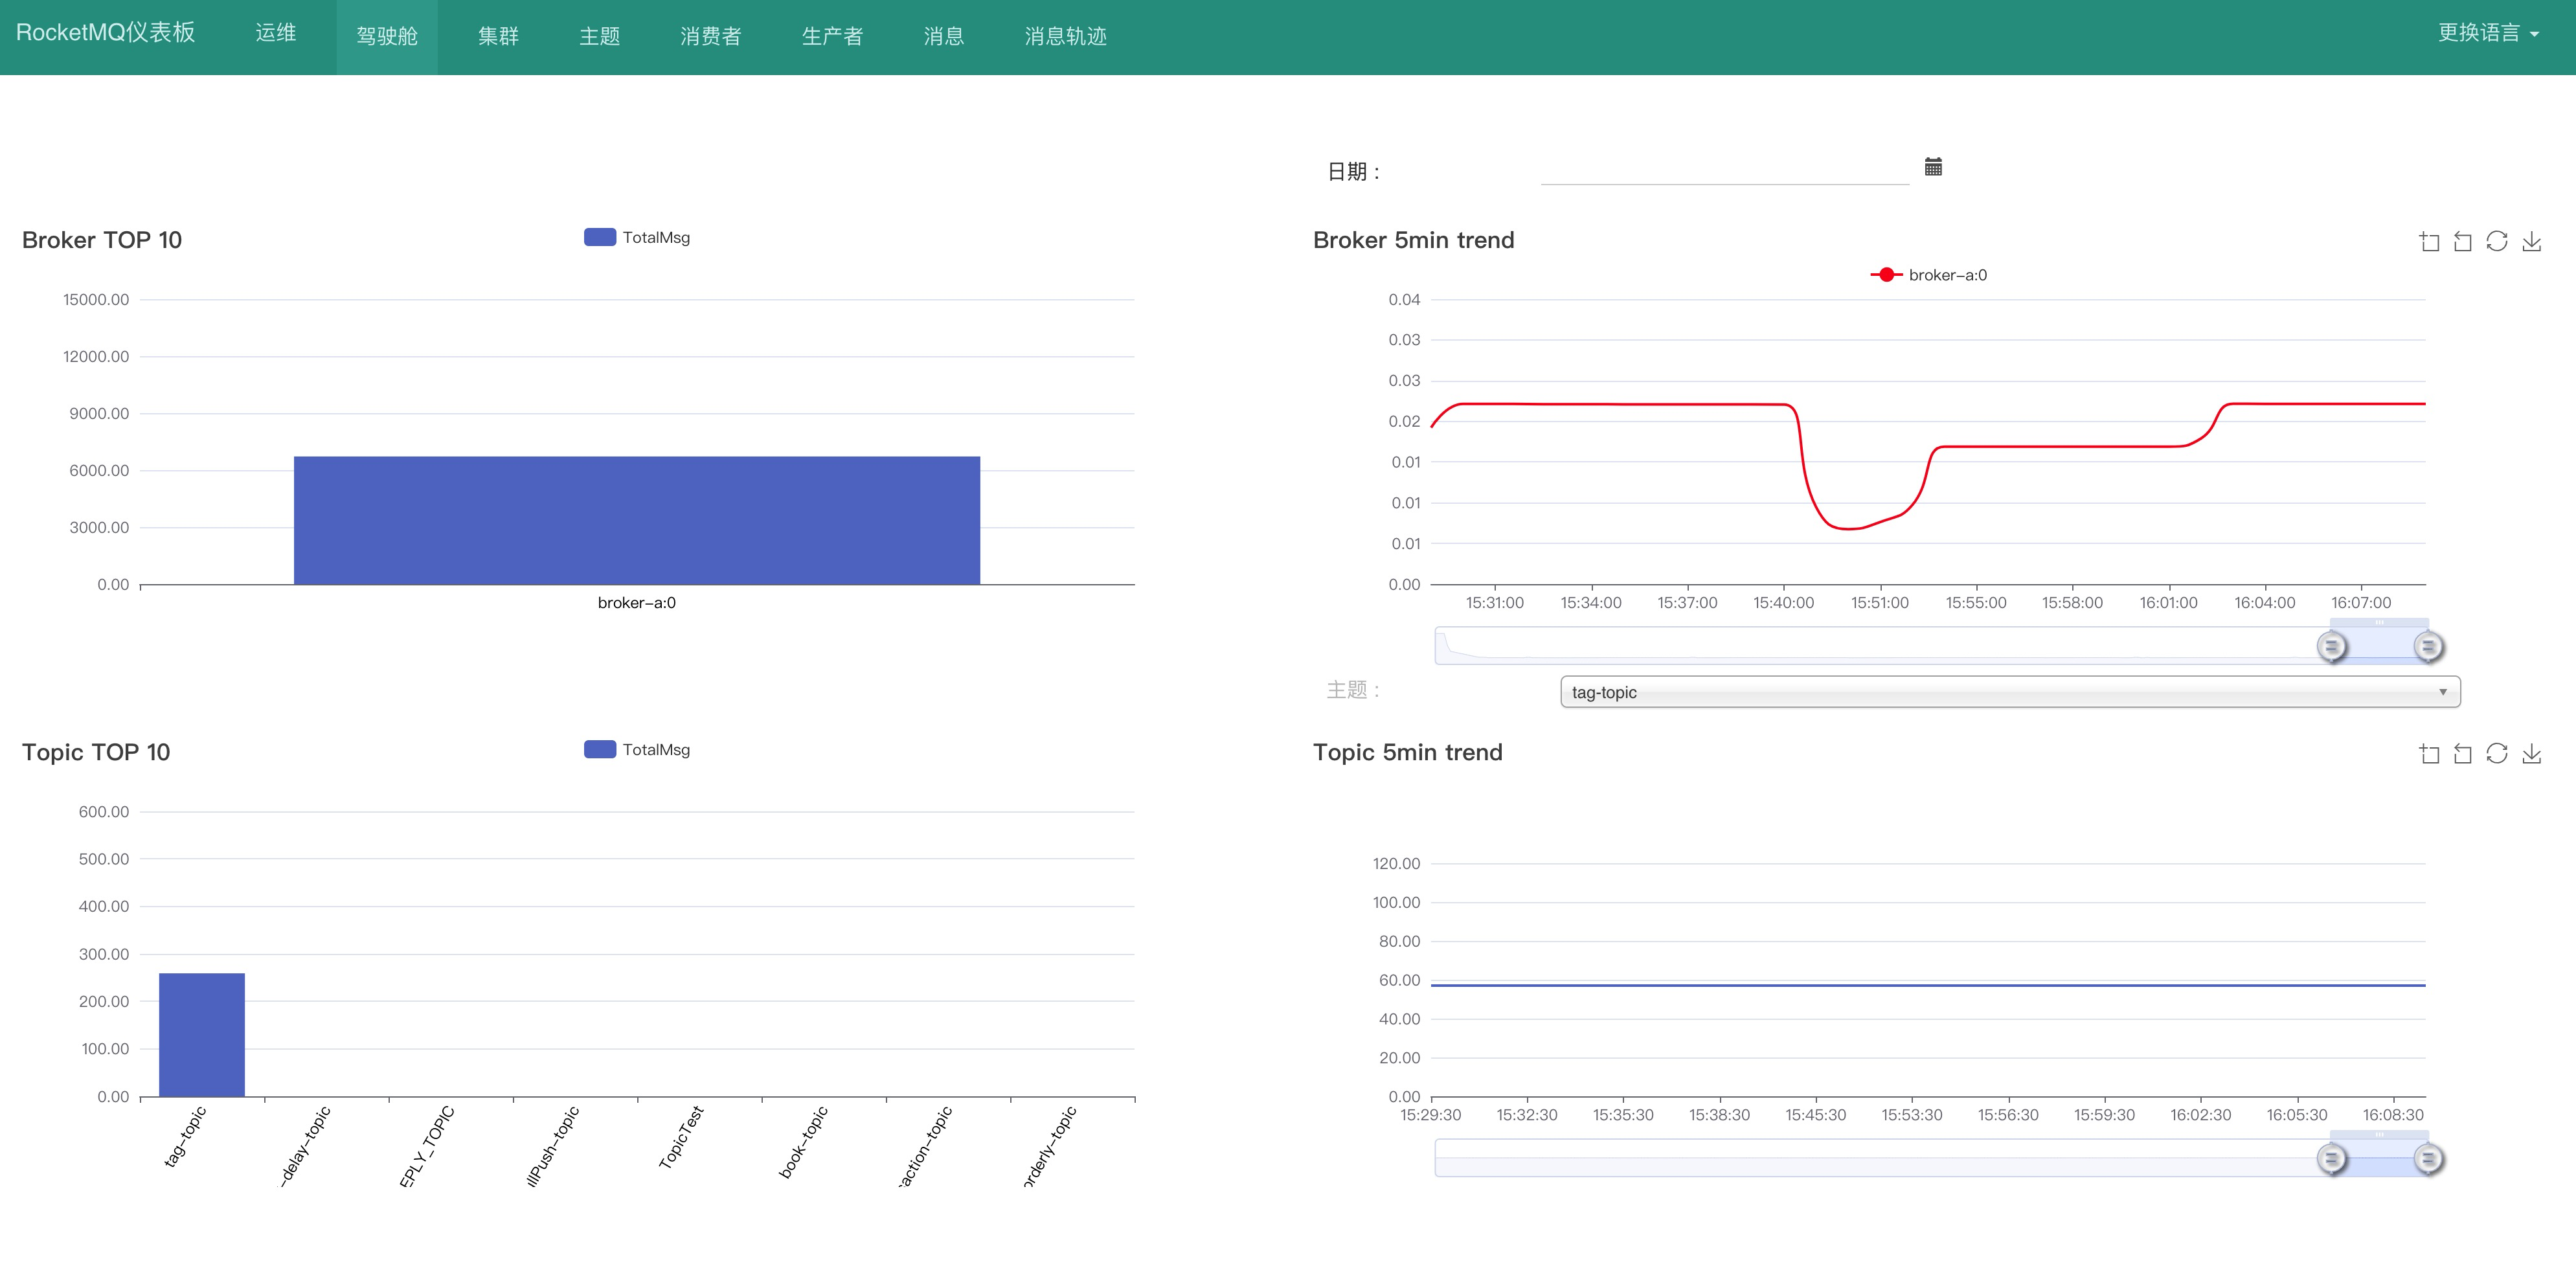The image size is (2576, 1277).
Task: Click Broker trend area zoom icon
Action: (x=2429, y=241)
